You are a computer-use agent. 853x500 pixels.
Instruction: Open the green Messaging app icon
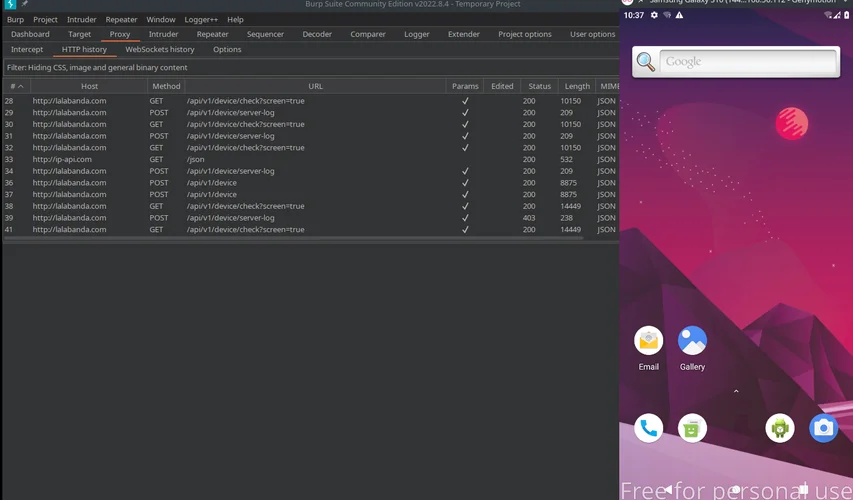coord(692,428)
